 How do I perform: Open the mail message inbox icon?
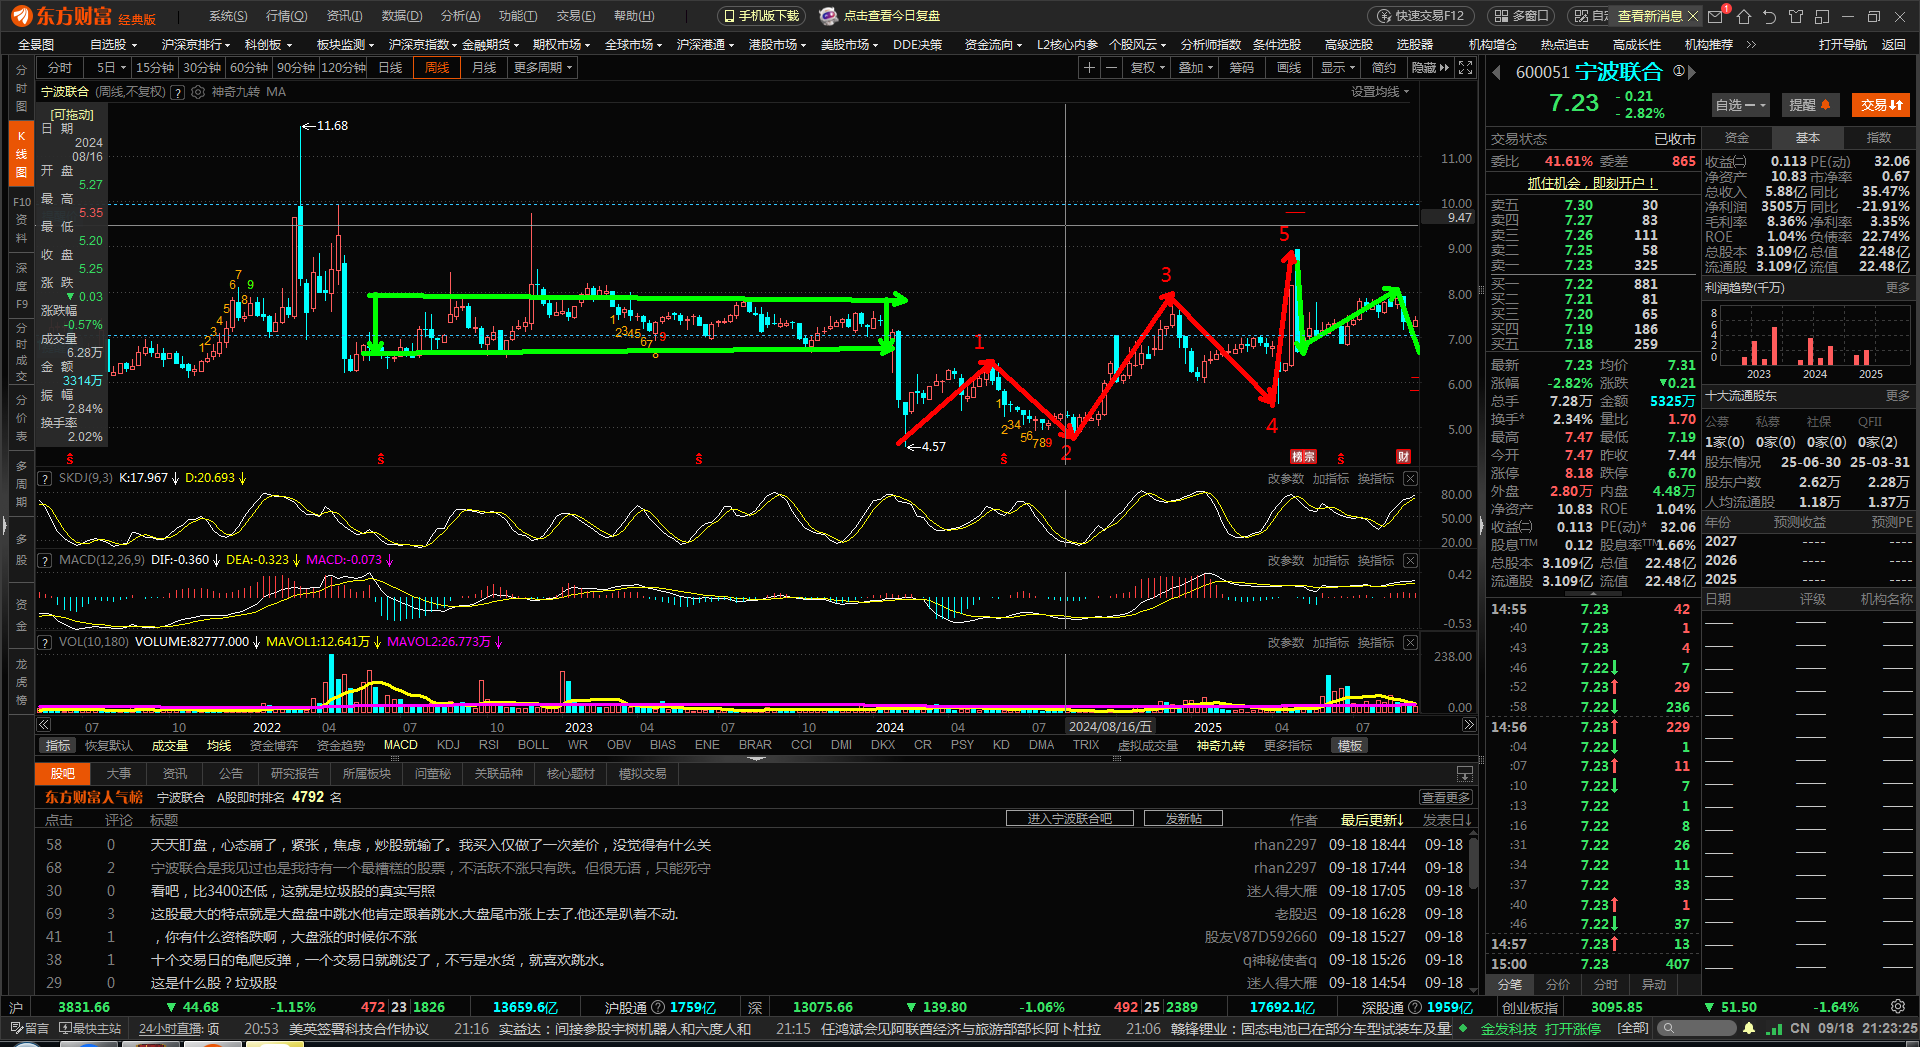tap(1716, 16)
